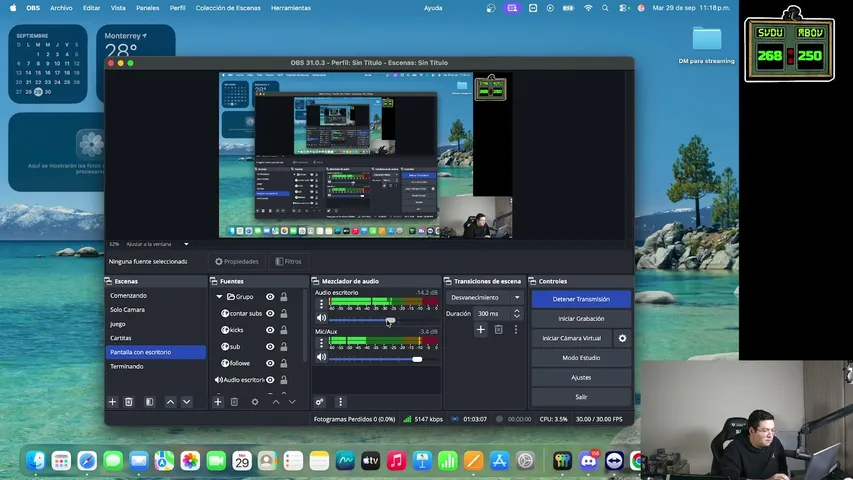
Task: Click Detener Transmisión button
Action: click(x=581, y=299)
